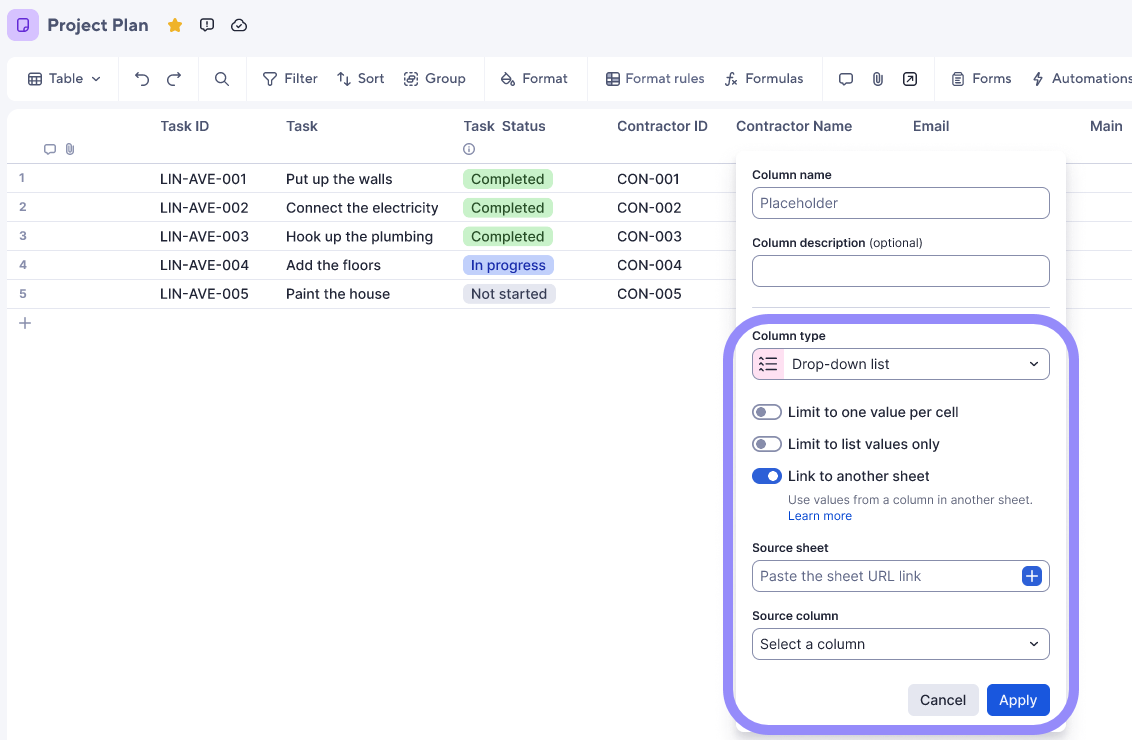Screen dimensions: 1132x740
Task: Open the Forms menu
Action: pos(981,78)
